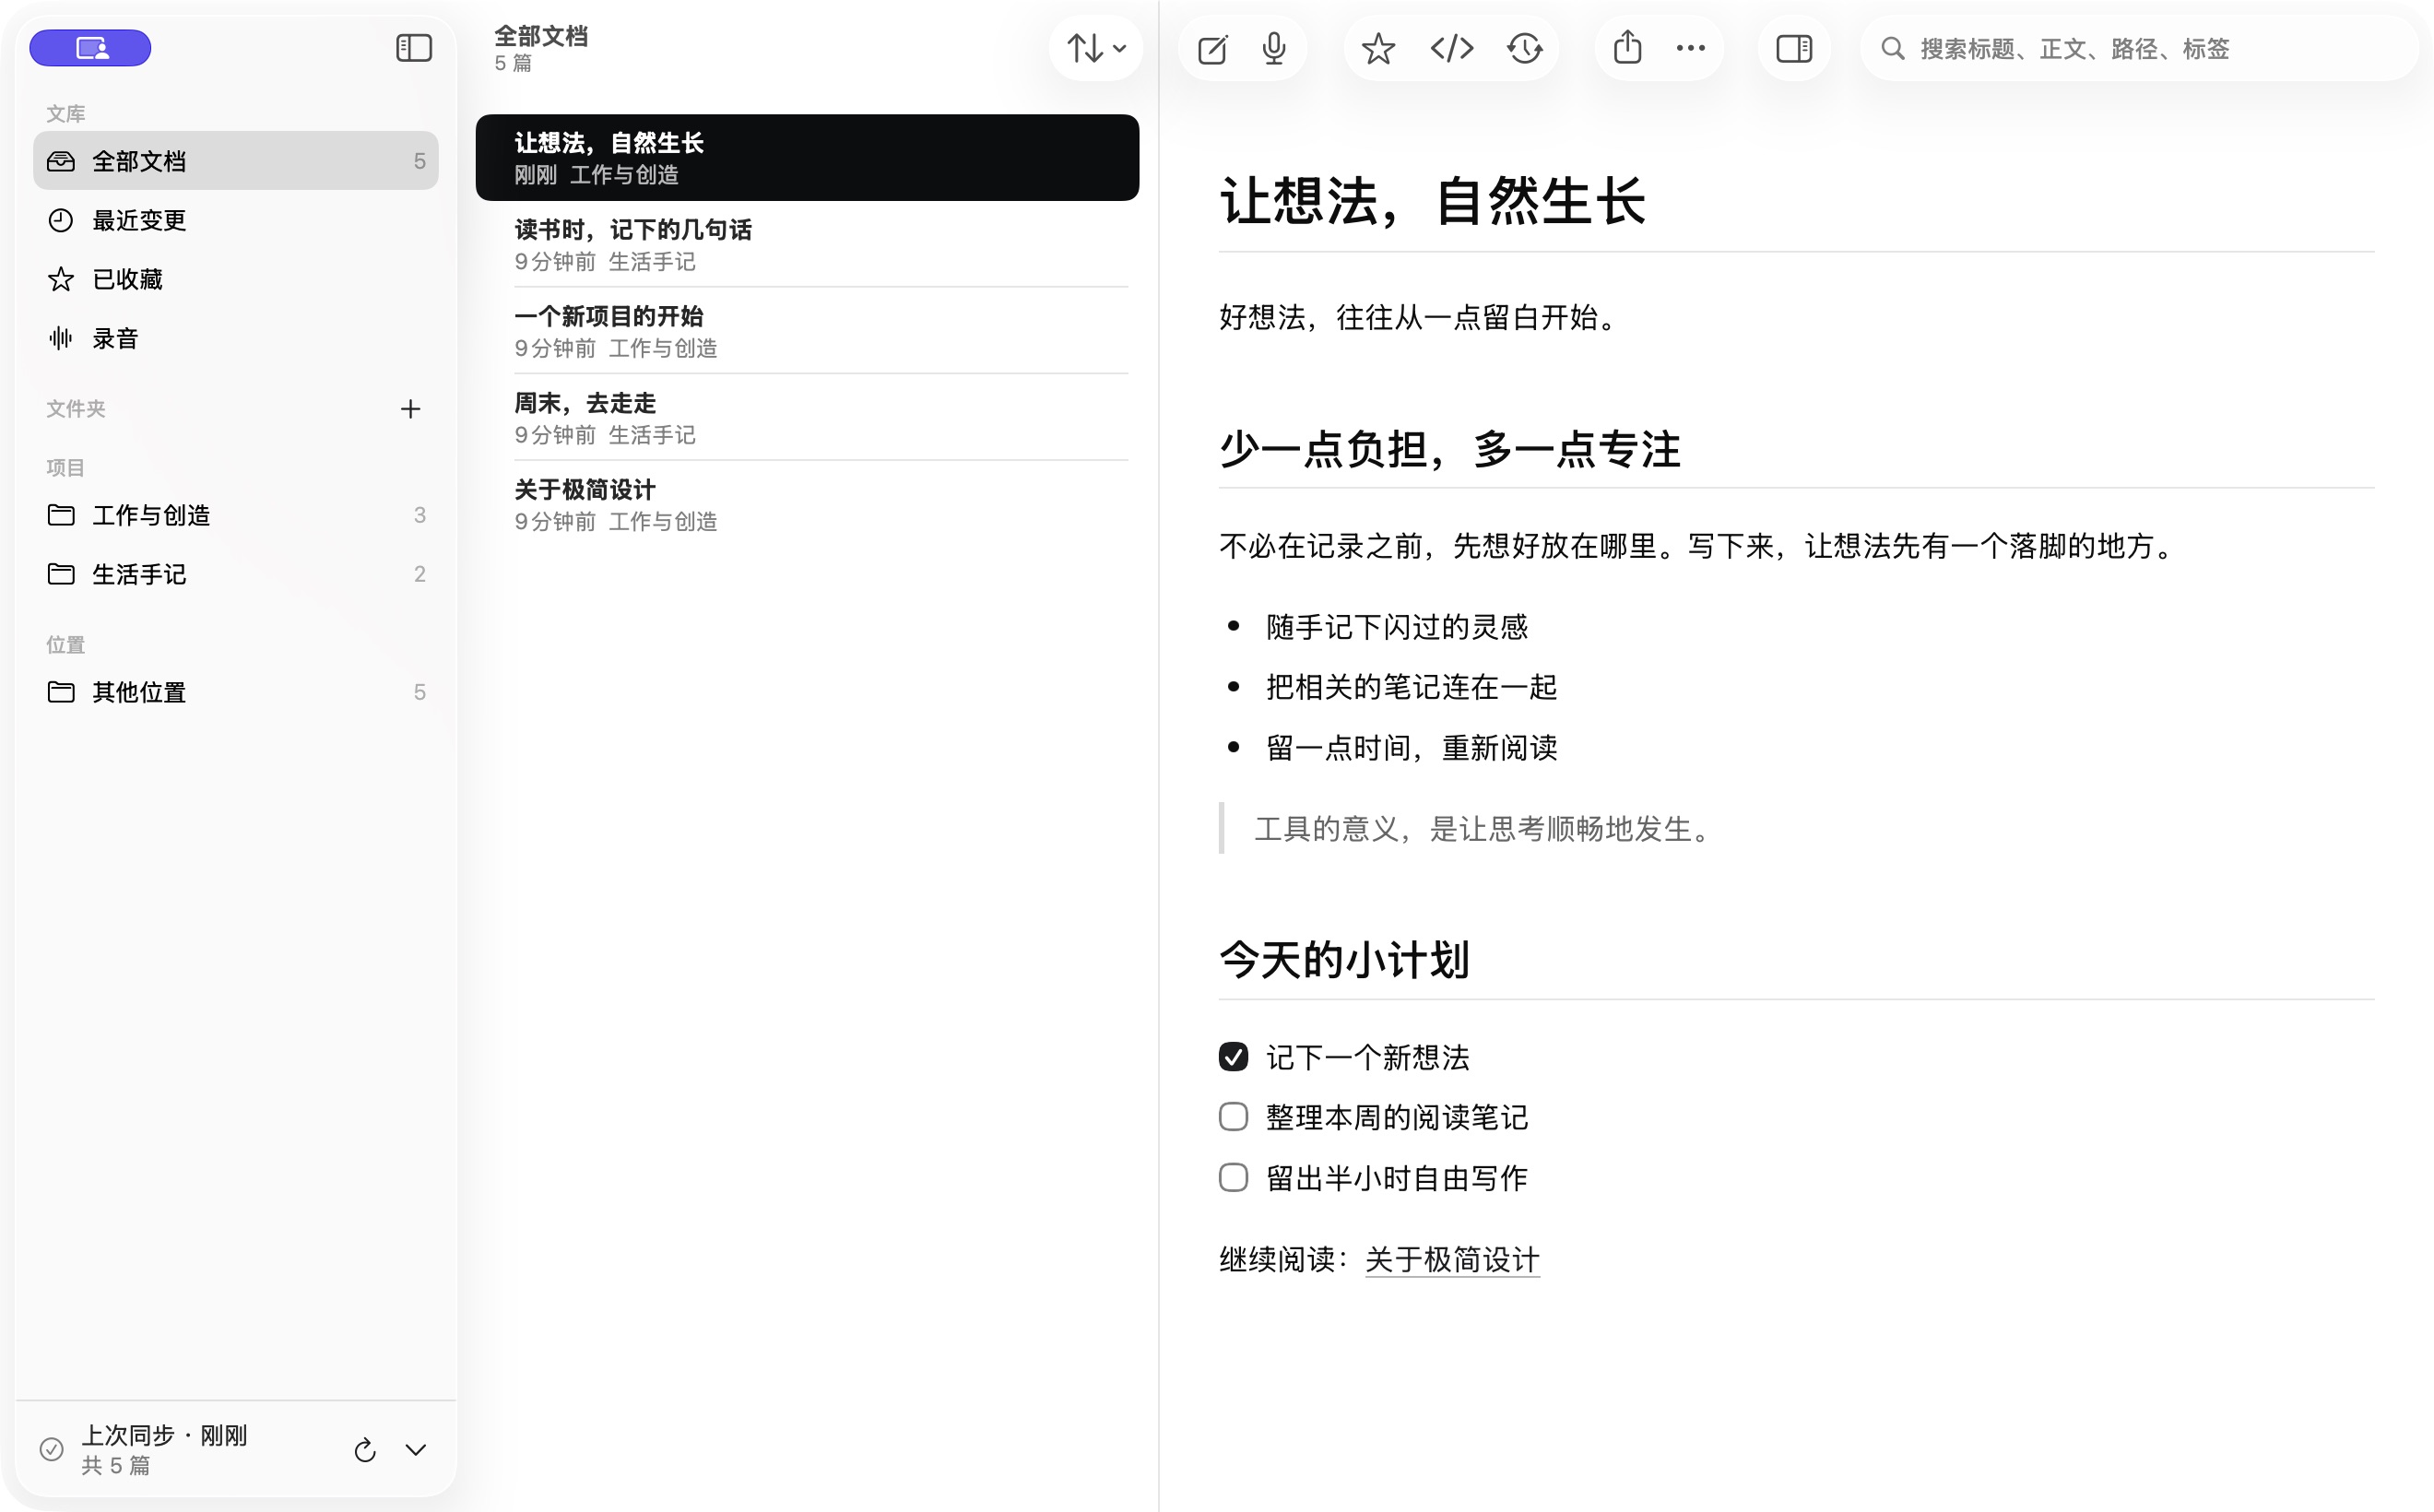Check the 整理本周的阅读笔记 task
This screenshot has width=2434, height=1512.
click(x=1233, y=1117)
